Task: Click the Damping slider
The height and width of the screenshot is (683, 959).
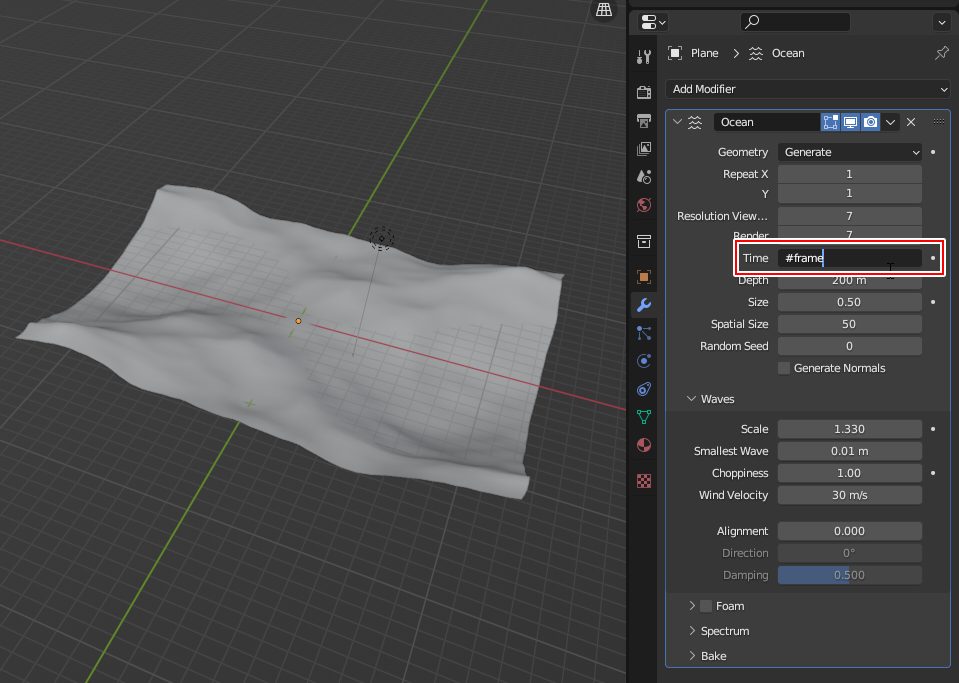Action: tap(849, 575)
